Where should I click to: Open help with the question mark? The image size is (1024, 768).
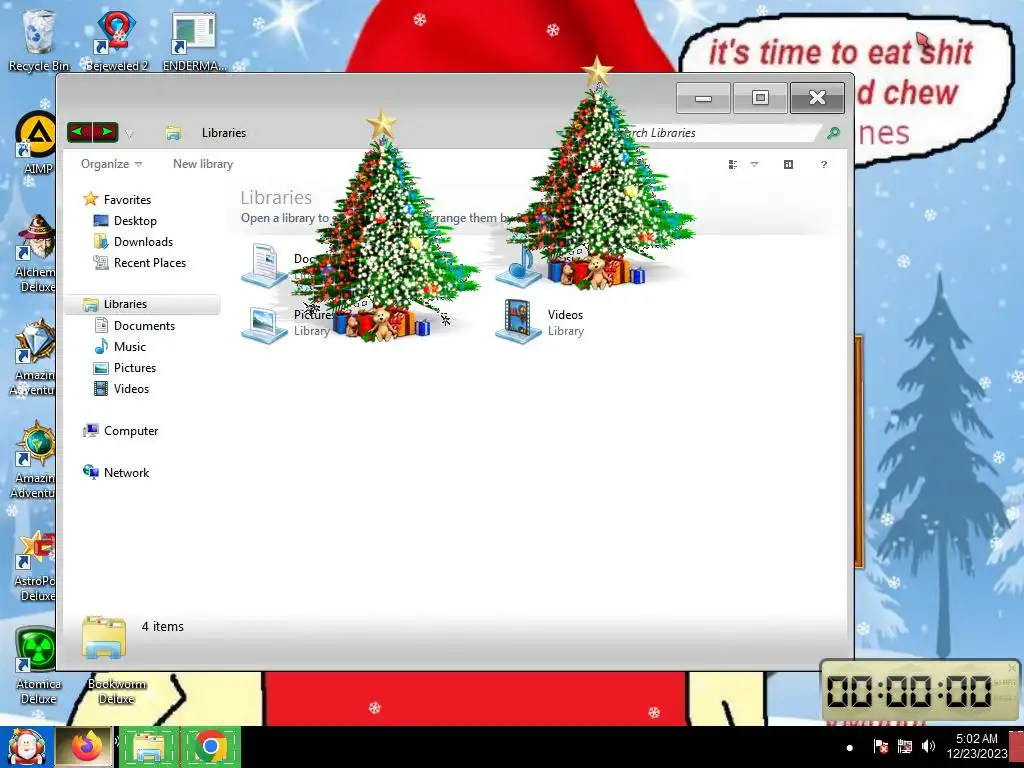pyautogui.click(x=824, y=165)
